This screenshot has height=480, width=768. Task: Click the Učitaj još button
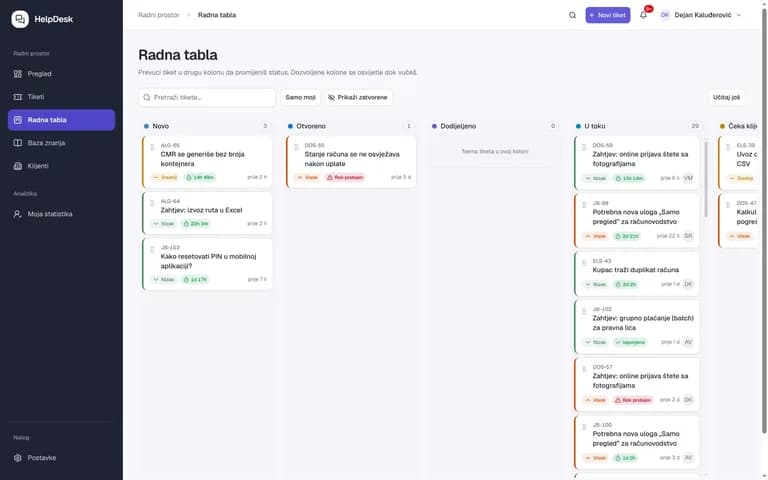coord(726,97)
